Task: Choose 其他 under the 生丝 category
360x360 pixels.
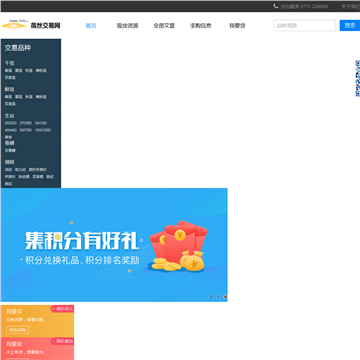Action: coord(8,137)
